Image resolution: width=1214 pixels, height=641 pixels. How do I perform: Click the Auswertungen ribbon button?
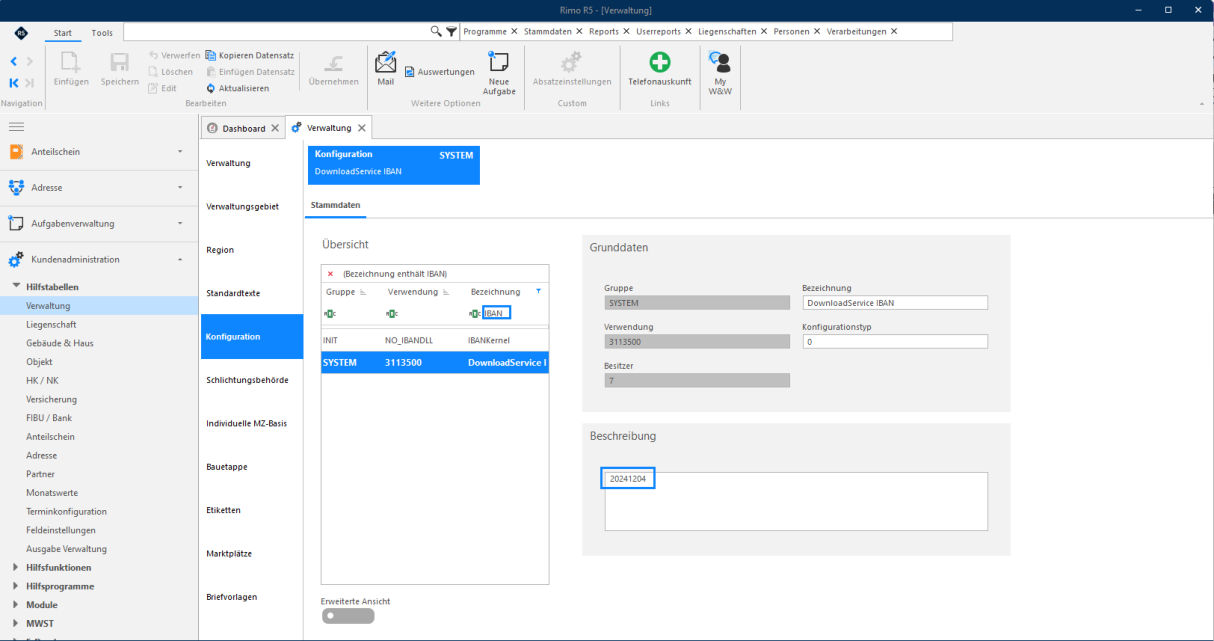pos(439,72)
